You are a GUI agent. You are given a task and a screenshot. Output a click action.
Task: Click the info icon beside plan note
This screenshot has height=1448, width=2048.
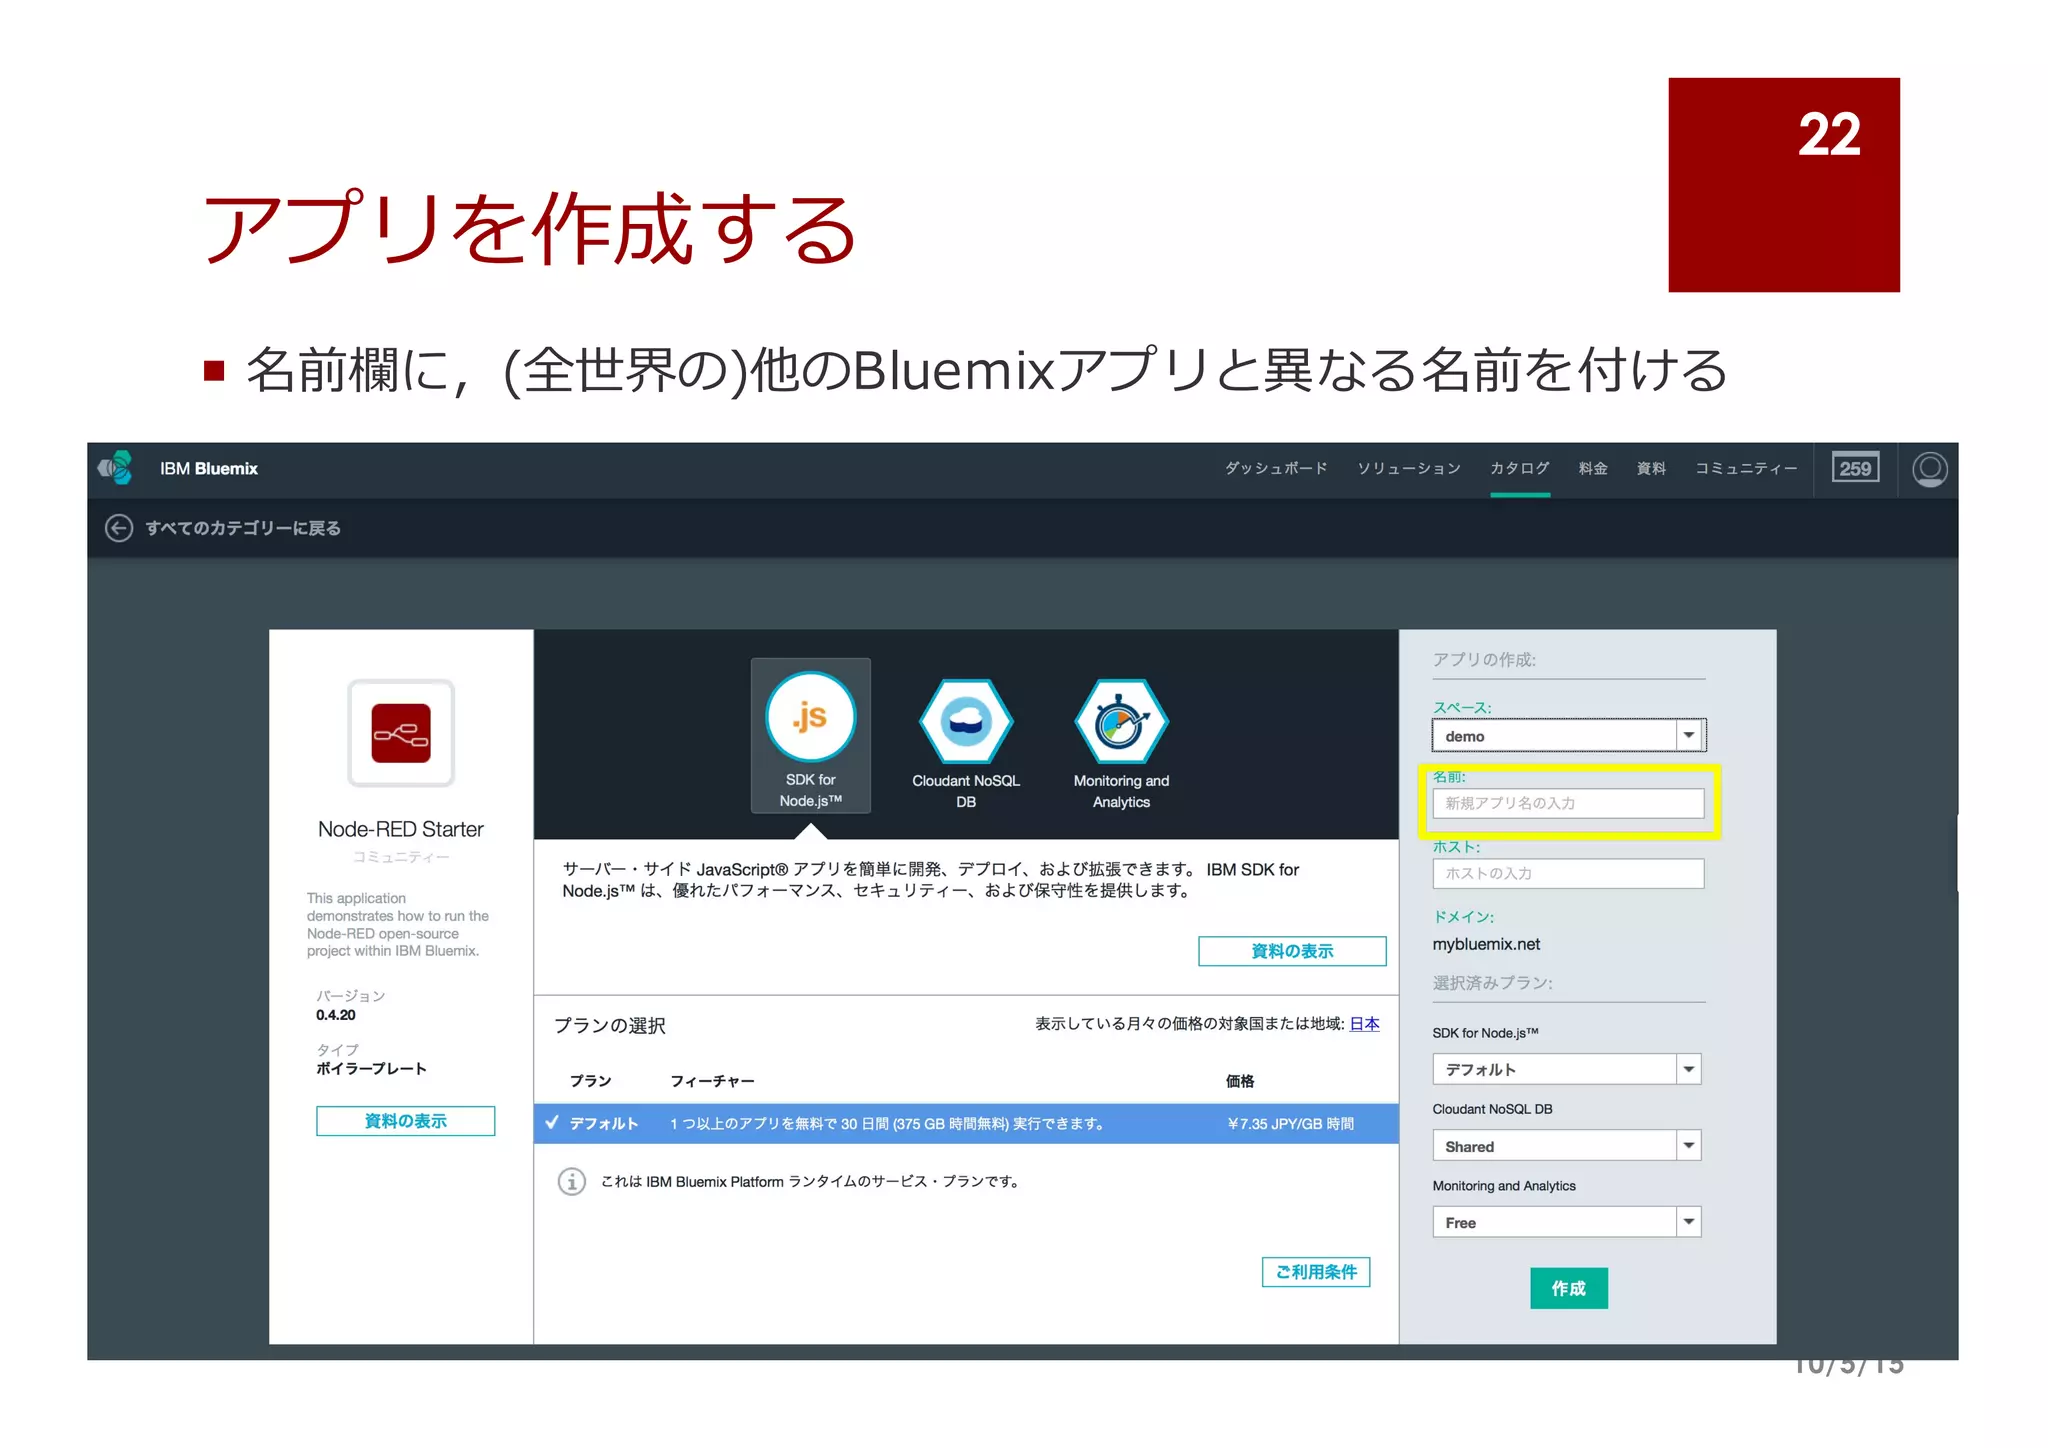[571, 1181]
